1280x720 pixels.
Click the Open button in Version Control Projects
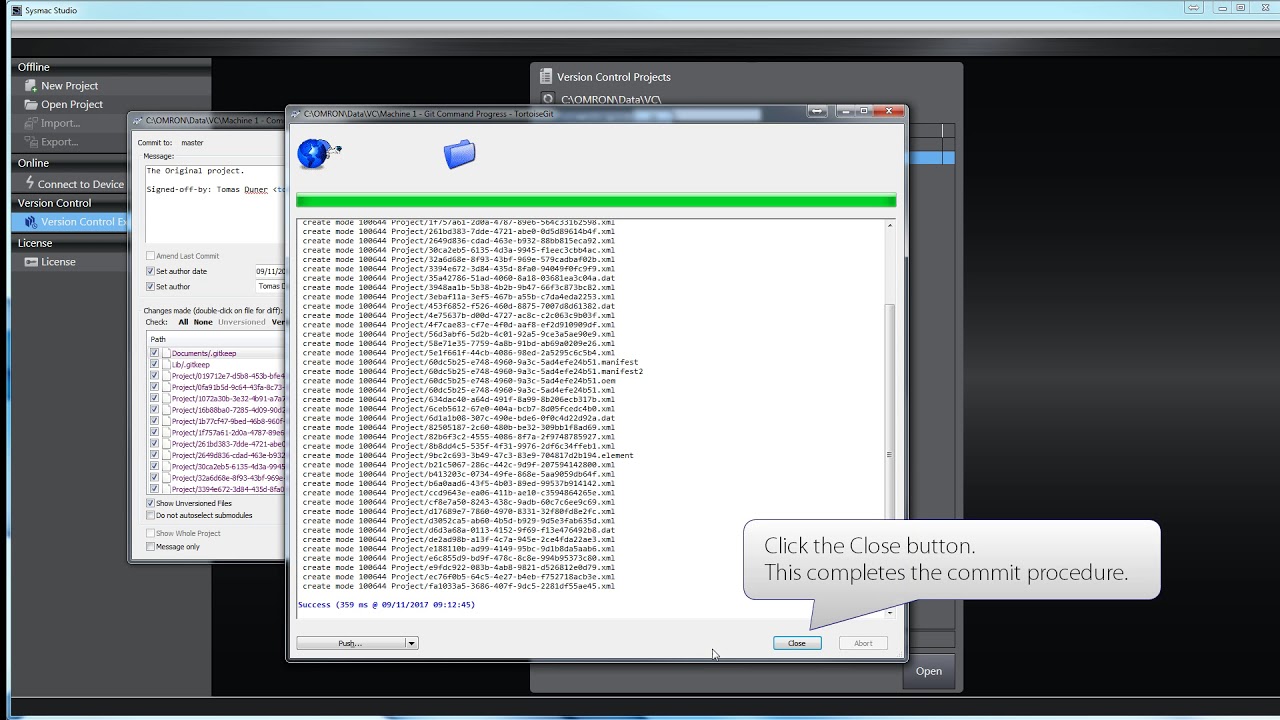[929, 671]
